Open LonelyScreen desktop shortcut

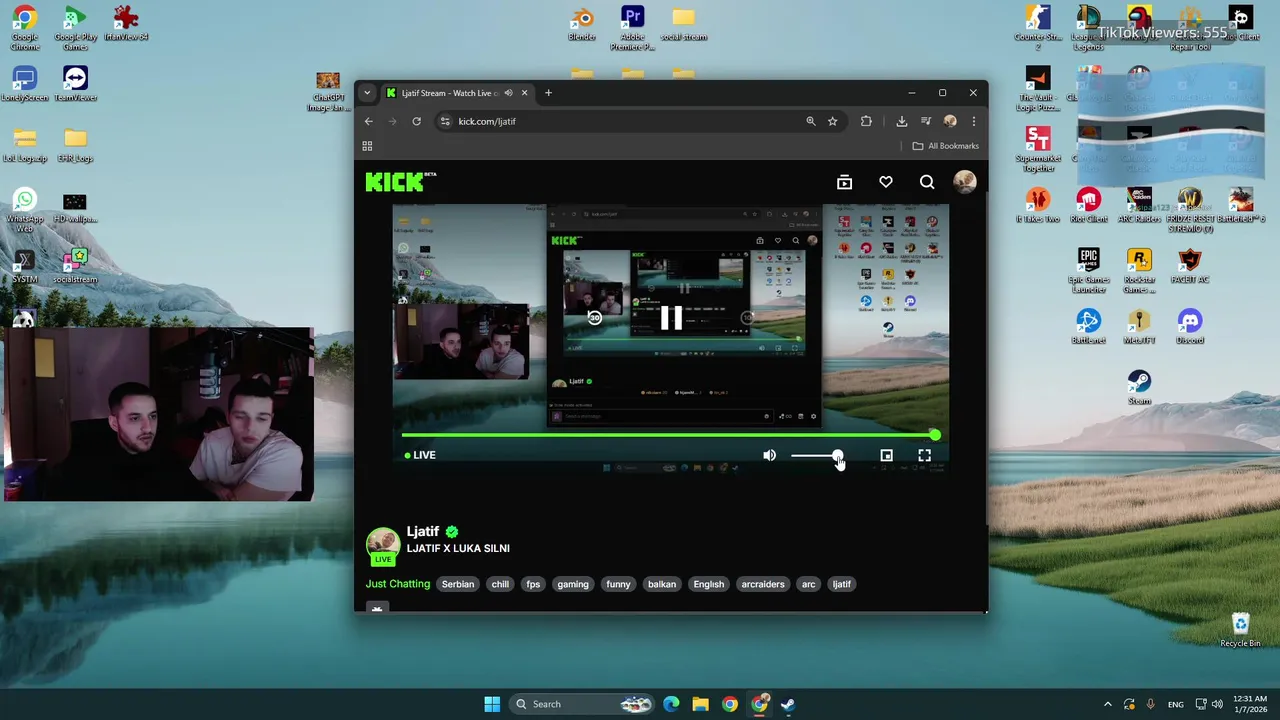(x=25, y=84)
